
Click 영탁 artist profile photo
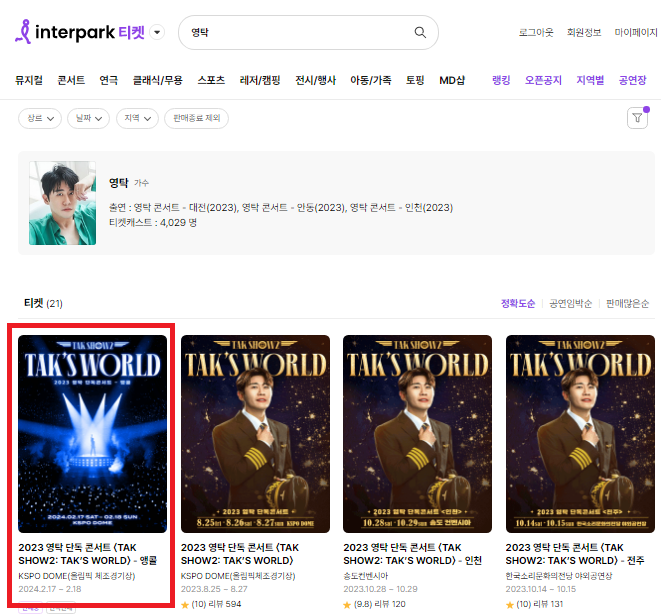tap(62, 203)
